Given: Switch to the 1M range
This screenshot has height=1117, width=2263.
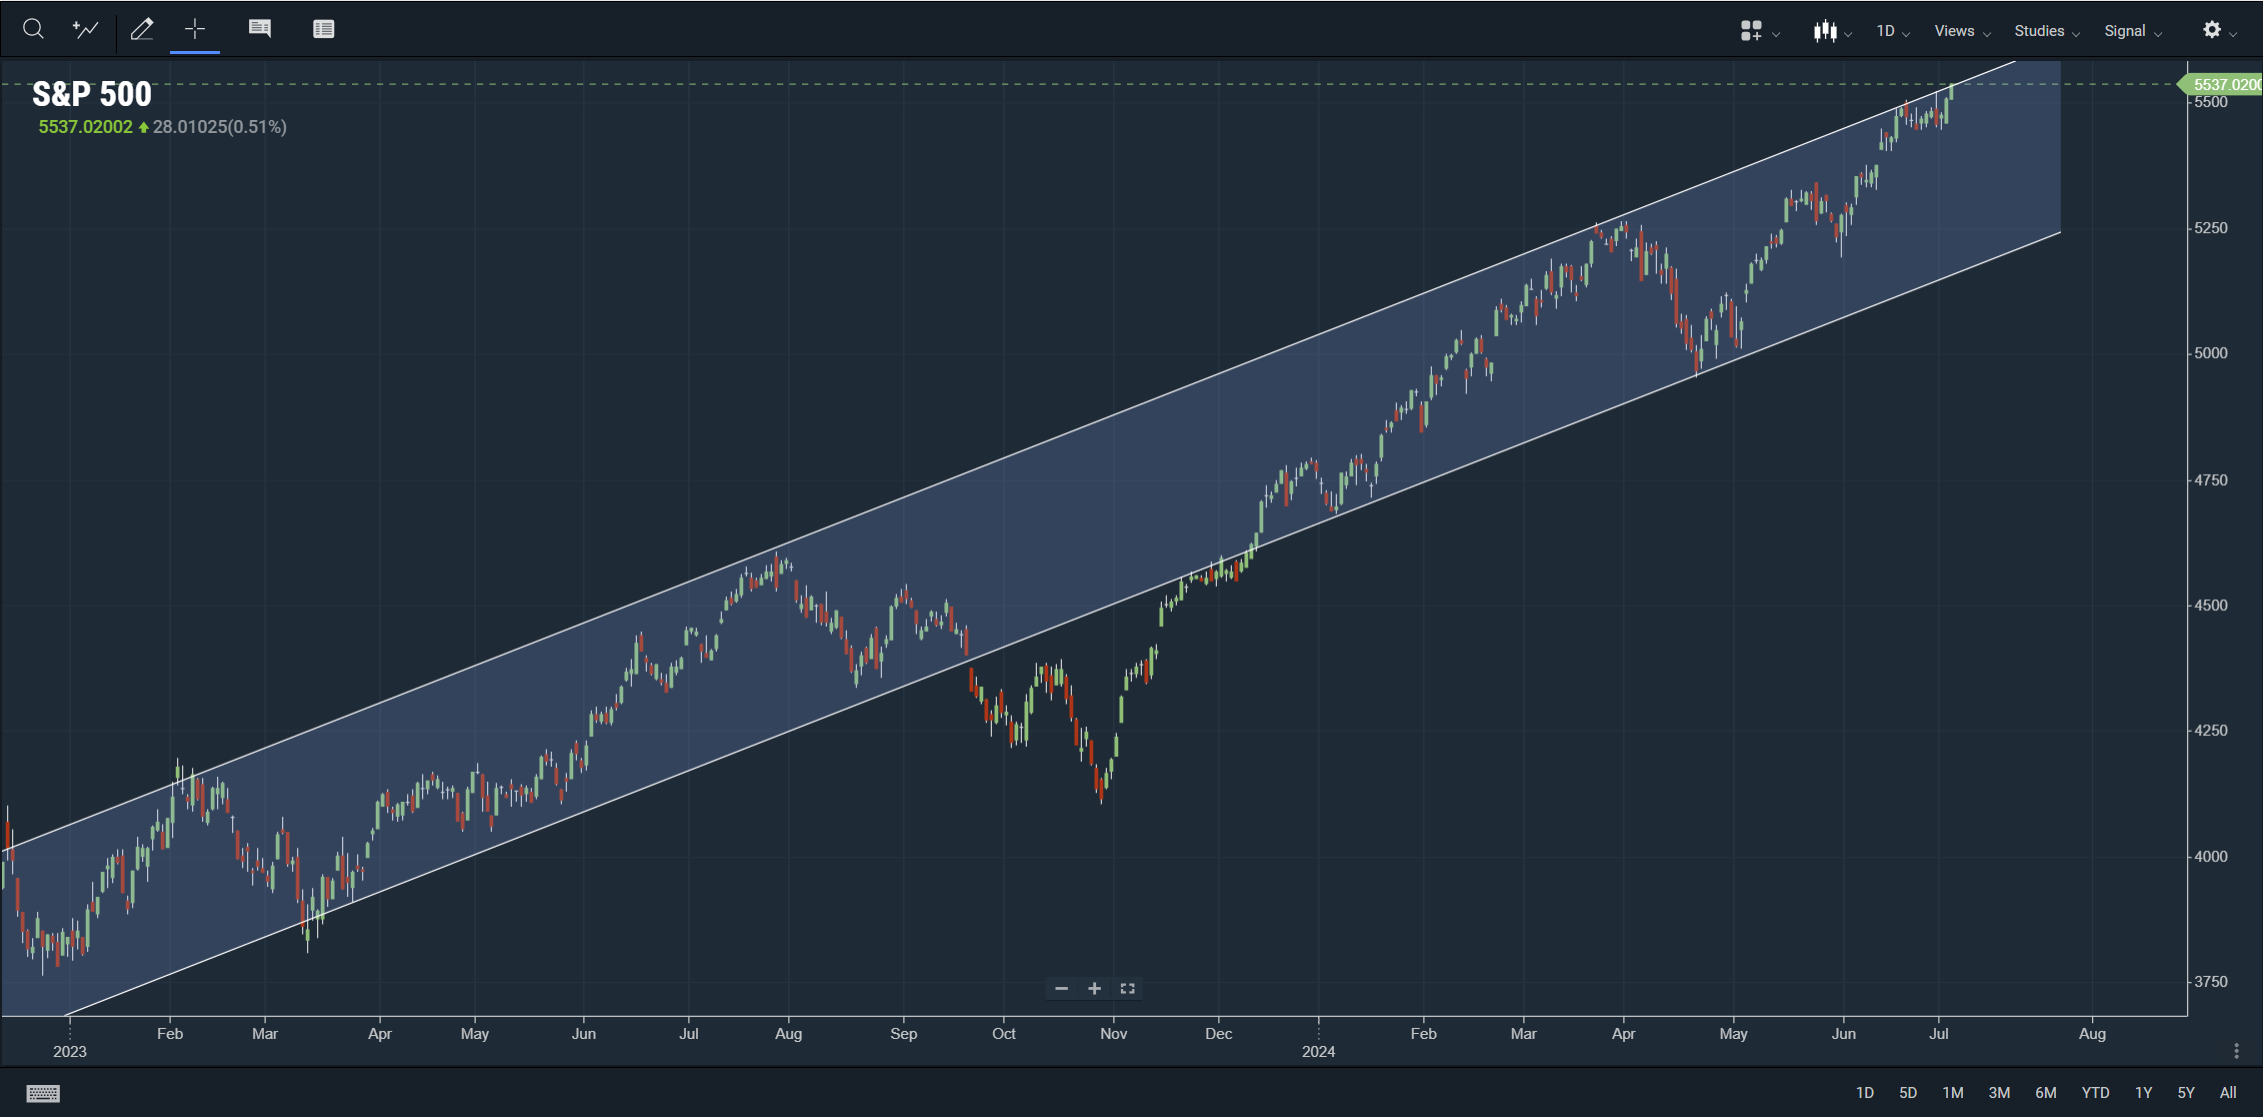Looking at the screenshot, I should click(1953, 1093).
